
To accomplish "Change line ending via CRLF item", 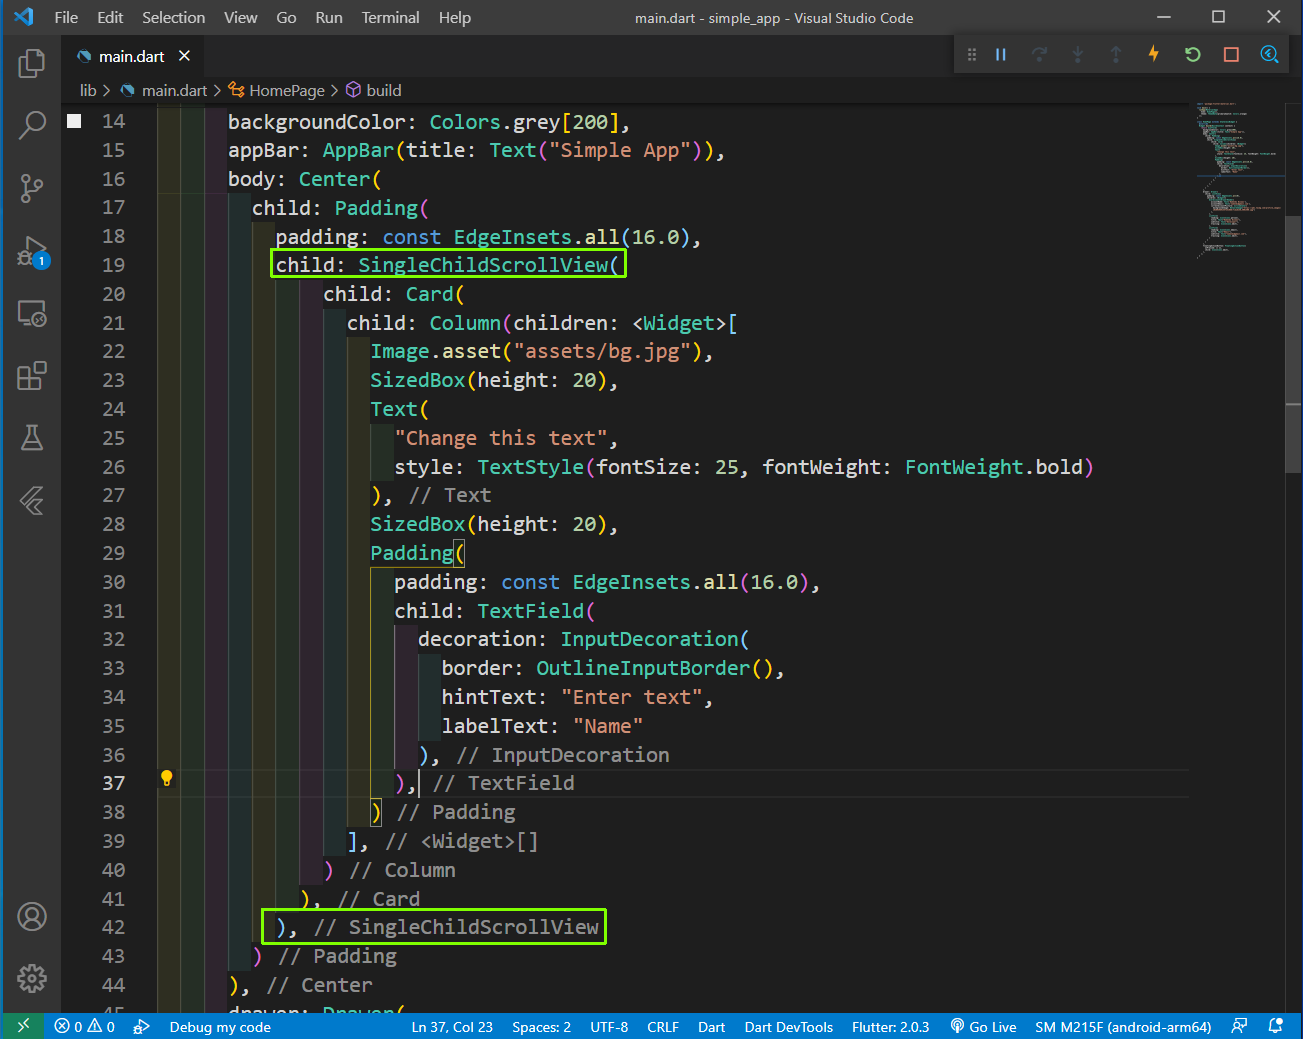I will 663,1027.
